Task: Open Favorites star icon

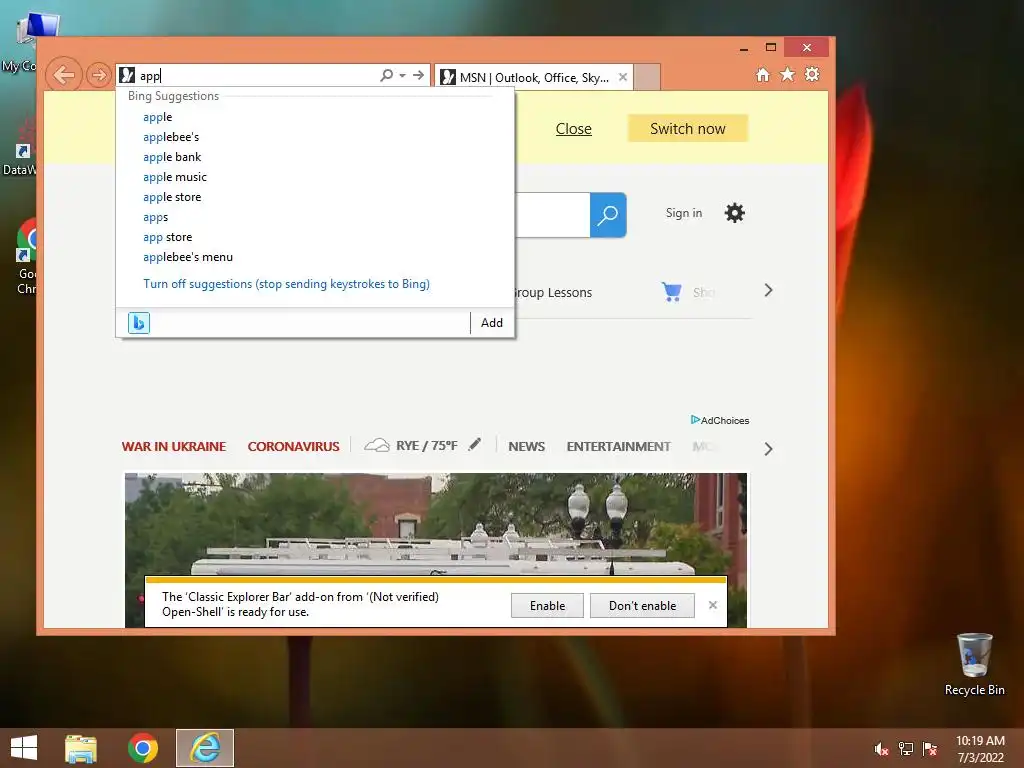Action: tap(788, 74)
